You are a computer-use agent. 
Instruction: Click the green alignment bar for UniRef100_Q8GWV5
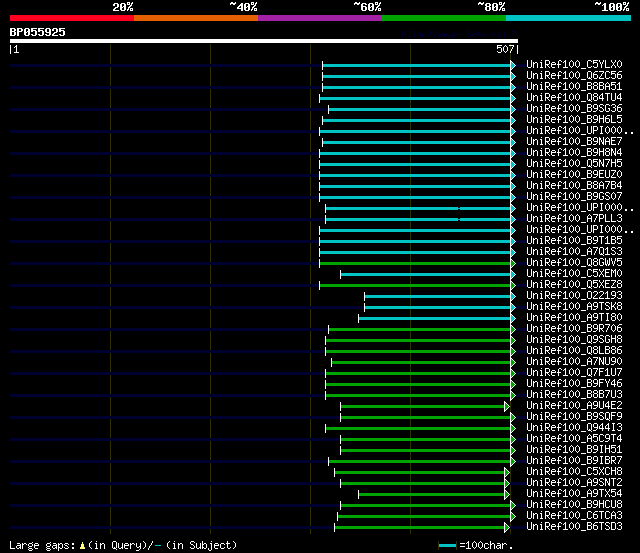(x=415, y=264)
